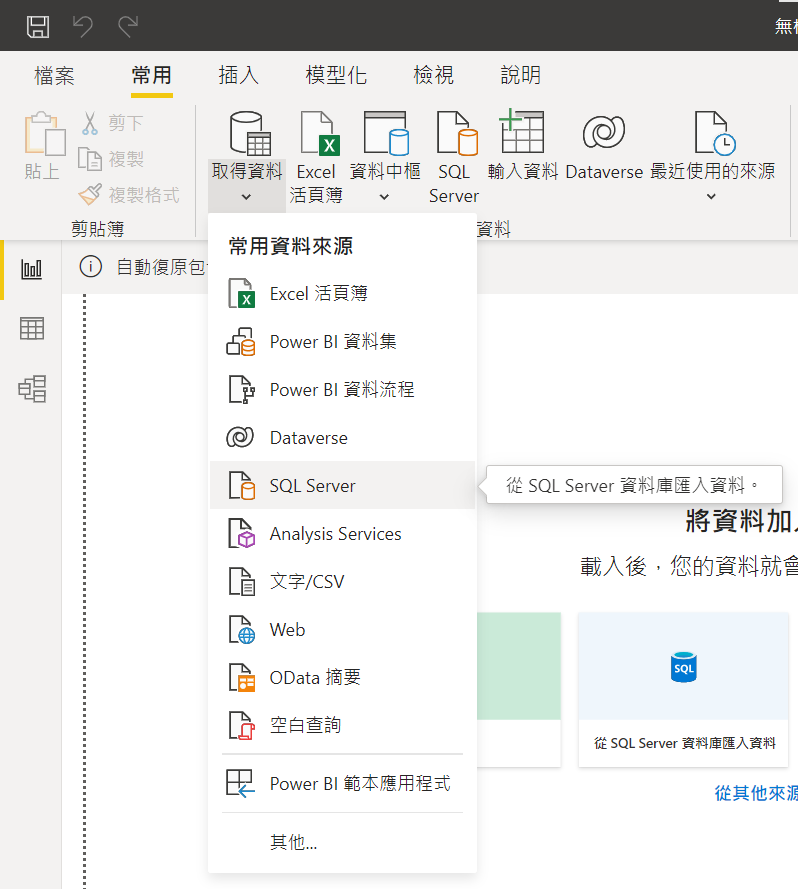Choose Power BI 資料集 from the menu

[342, 342]
